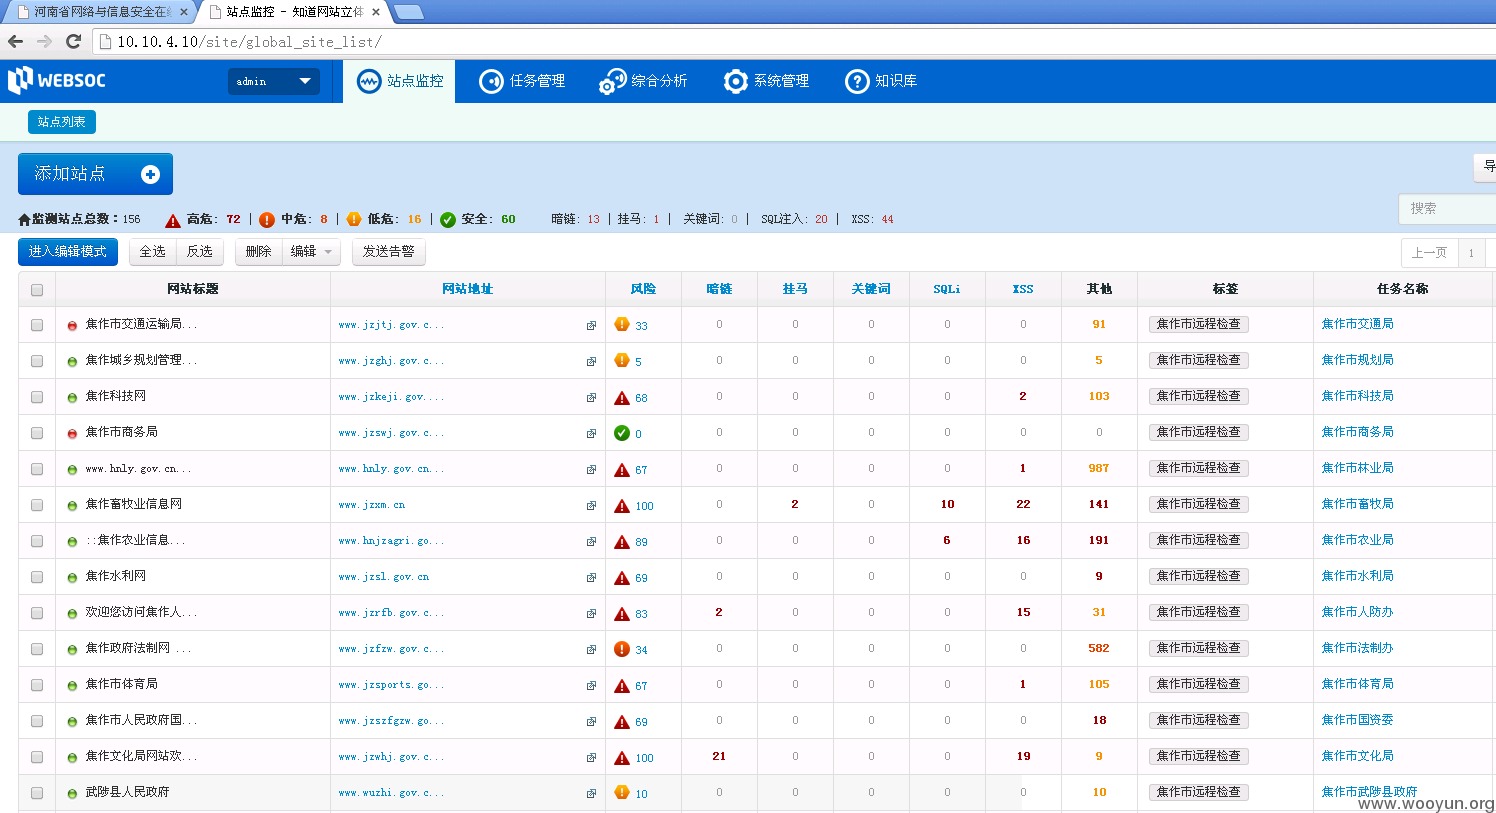Open external link icon for 焦作市交通运输局 row
The image size is (1496, 813).
click(x=591, y=325)
